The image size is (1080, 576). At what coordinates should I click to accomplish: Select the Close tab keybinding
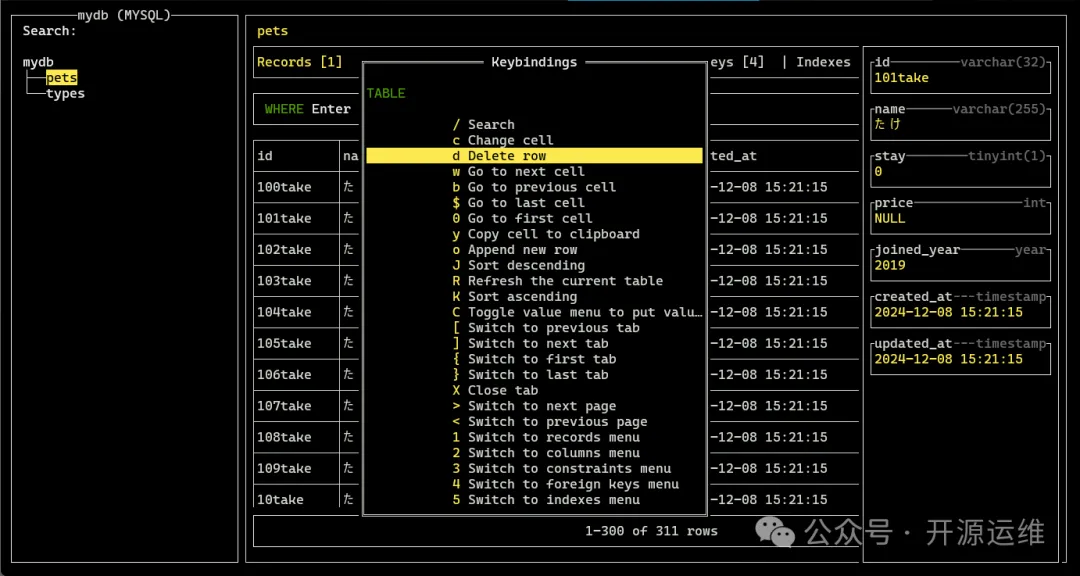pyautogui.click(x=502, y=390)
